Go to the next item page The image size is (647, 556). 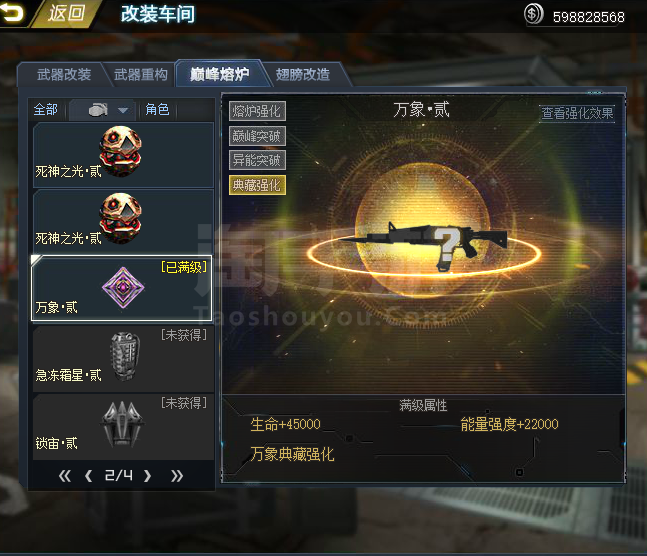tap(148, 476)
